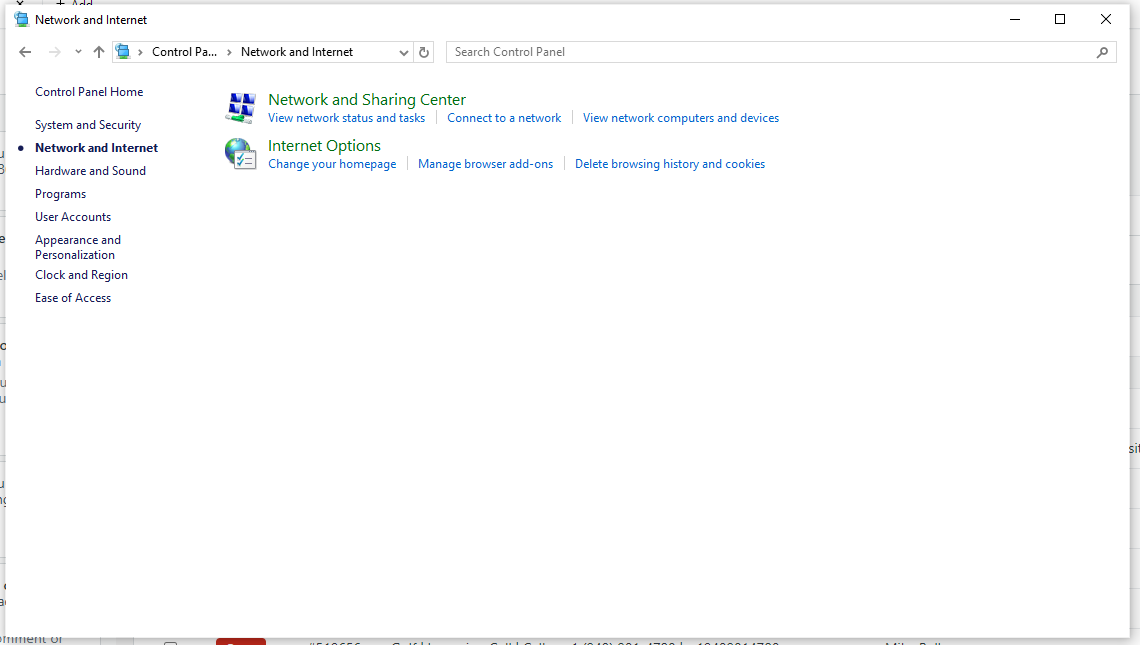1140x645 pixels.
Task: Click the Network and Sharing Center icon
Action: [240, 107]
